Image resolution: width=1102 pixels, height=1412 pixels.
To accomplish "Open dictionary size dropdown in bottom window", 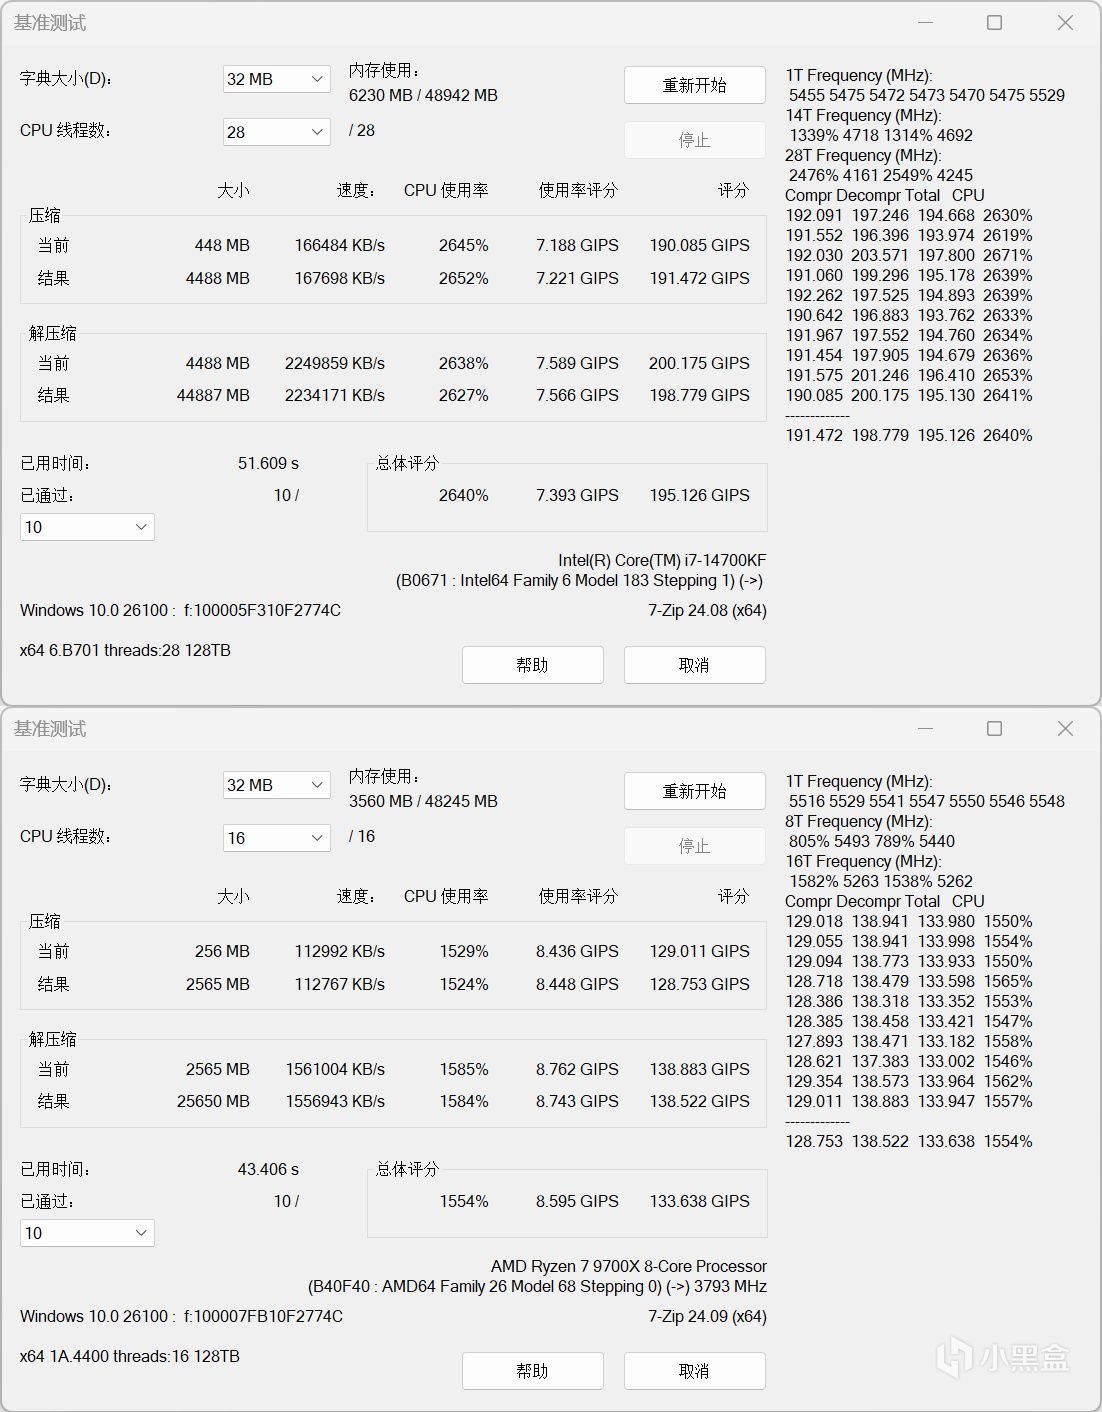I will coord(276,785).
